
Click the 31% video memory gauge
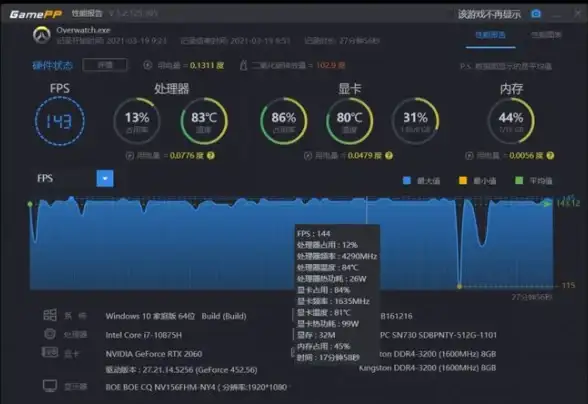pos(416,121)
